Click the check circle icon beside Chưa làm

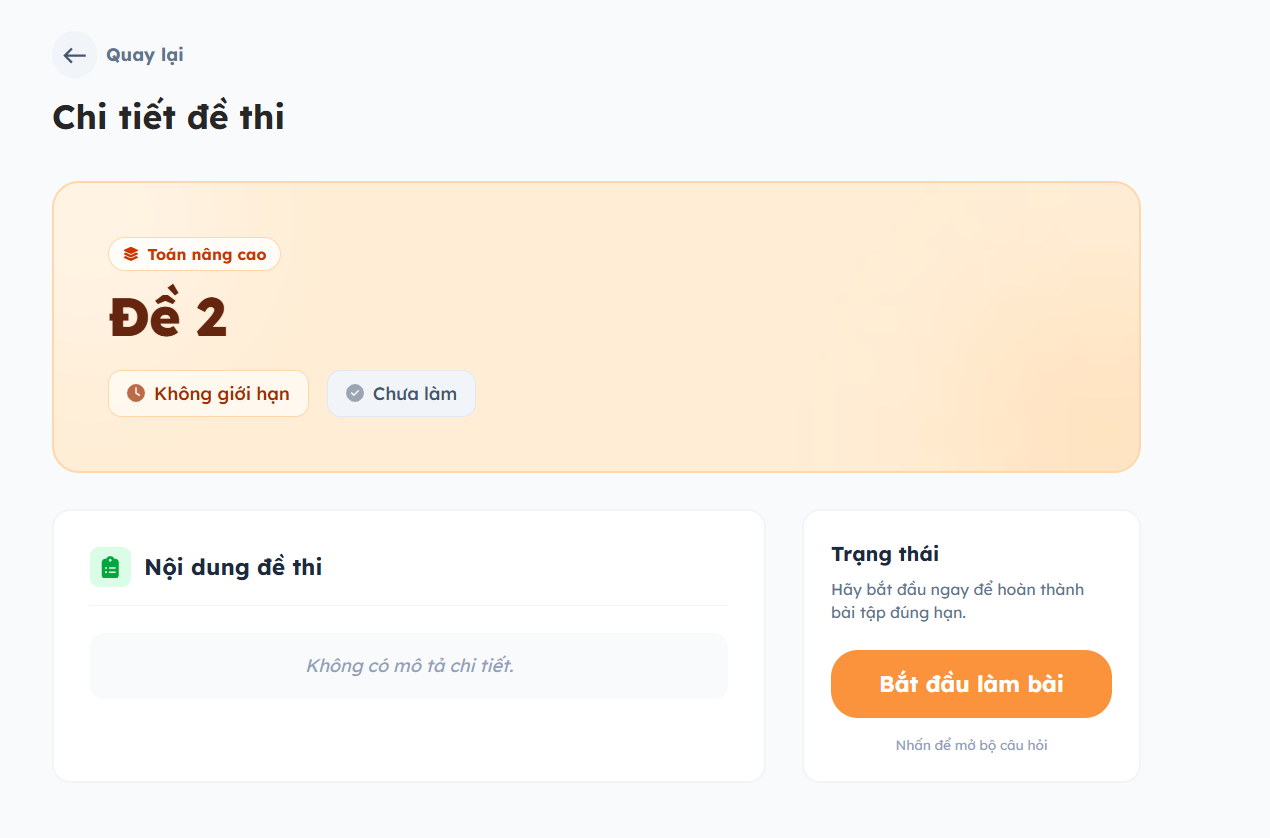(x=354, y=393)
